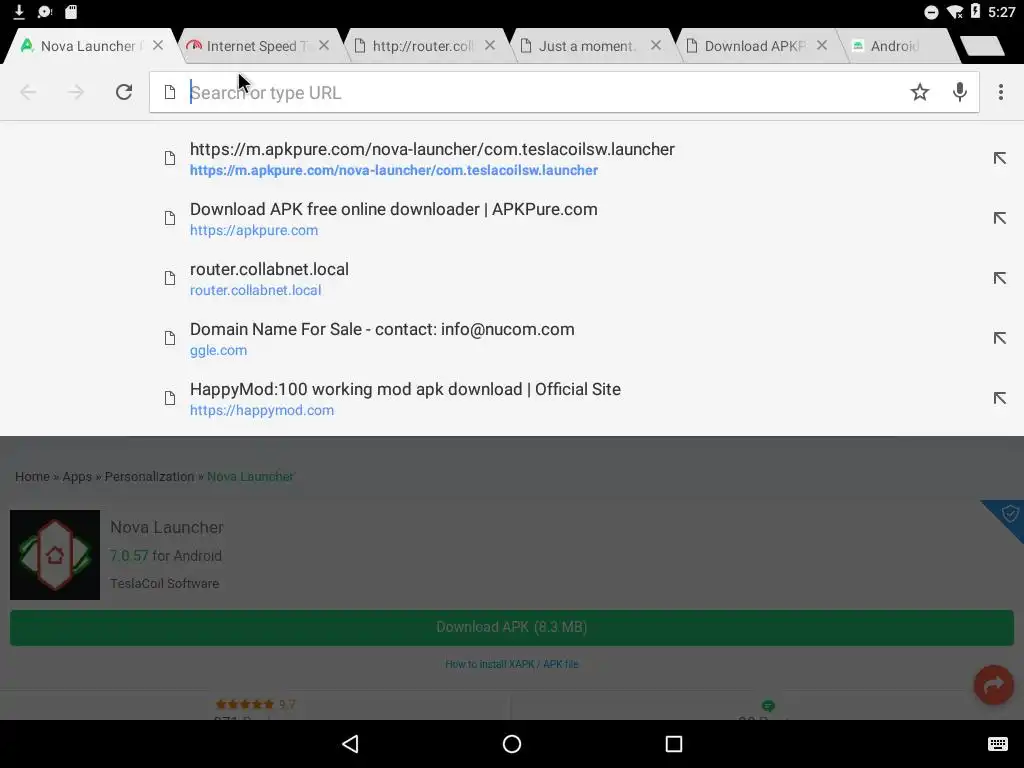Click Apps breadcrumb link
Viewport: 1024px width, 768px height.
pos(77,477)
